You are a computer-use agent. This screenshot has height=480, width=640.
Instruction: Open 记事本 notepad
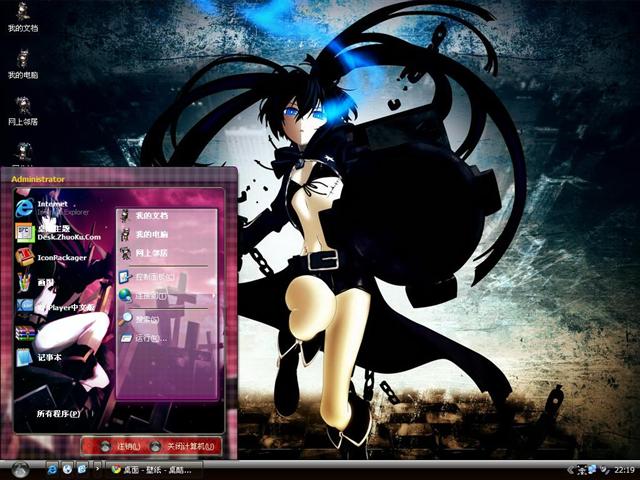tap(39, 357)
